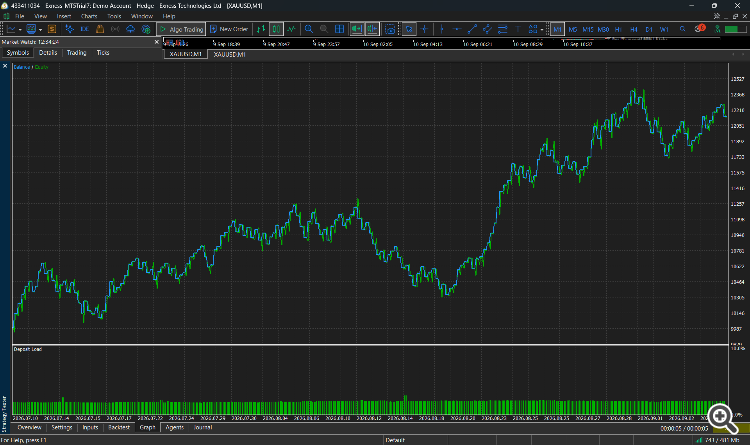Select the second XAUUSD,M1 chart tab

[230, 55]
